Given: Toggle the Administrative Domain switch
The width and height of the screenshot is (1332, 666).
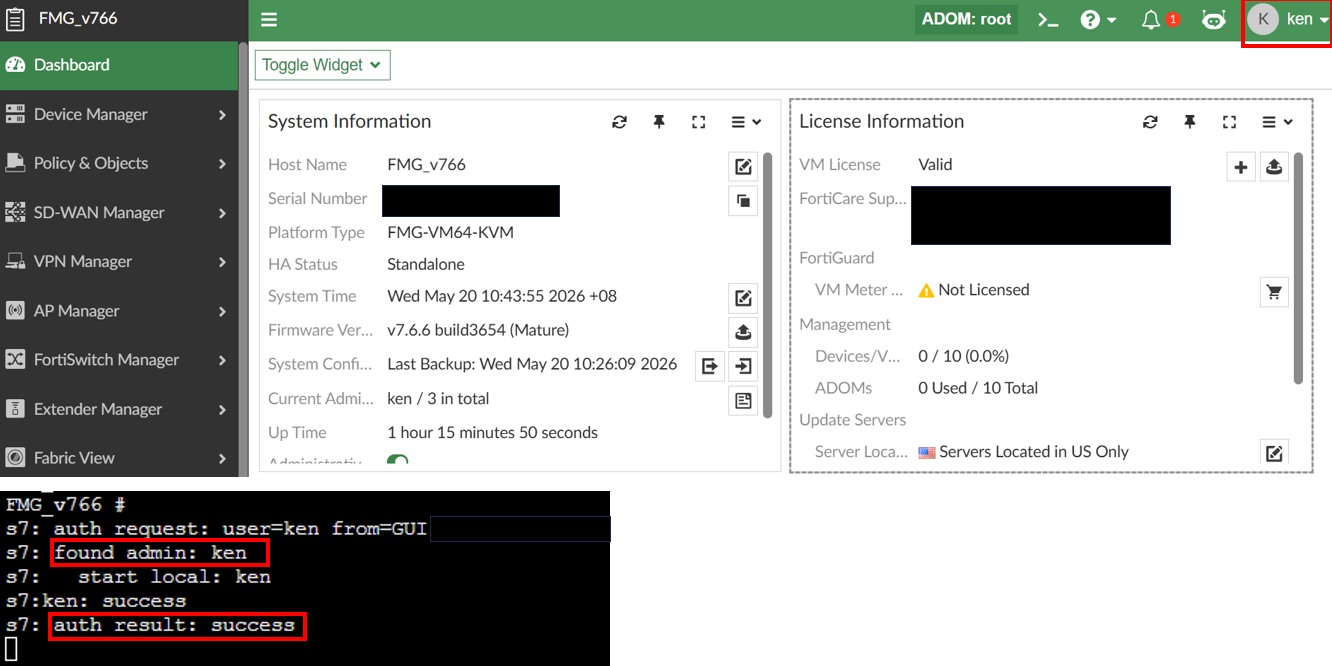Looking at the screenshot, I should click(398, 461).
